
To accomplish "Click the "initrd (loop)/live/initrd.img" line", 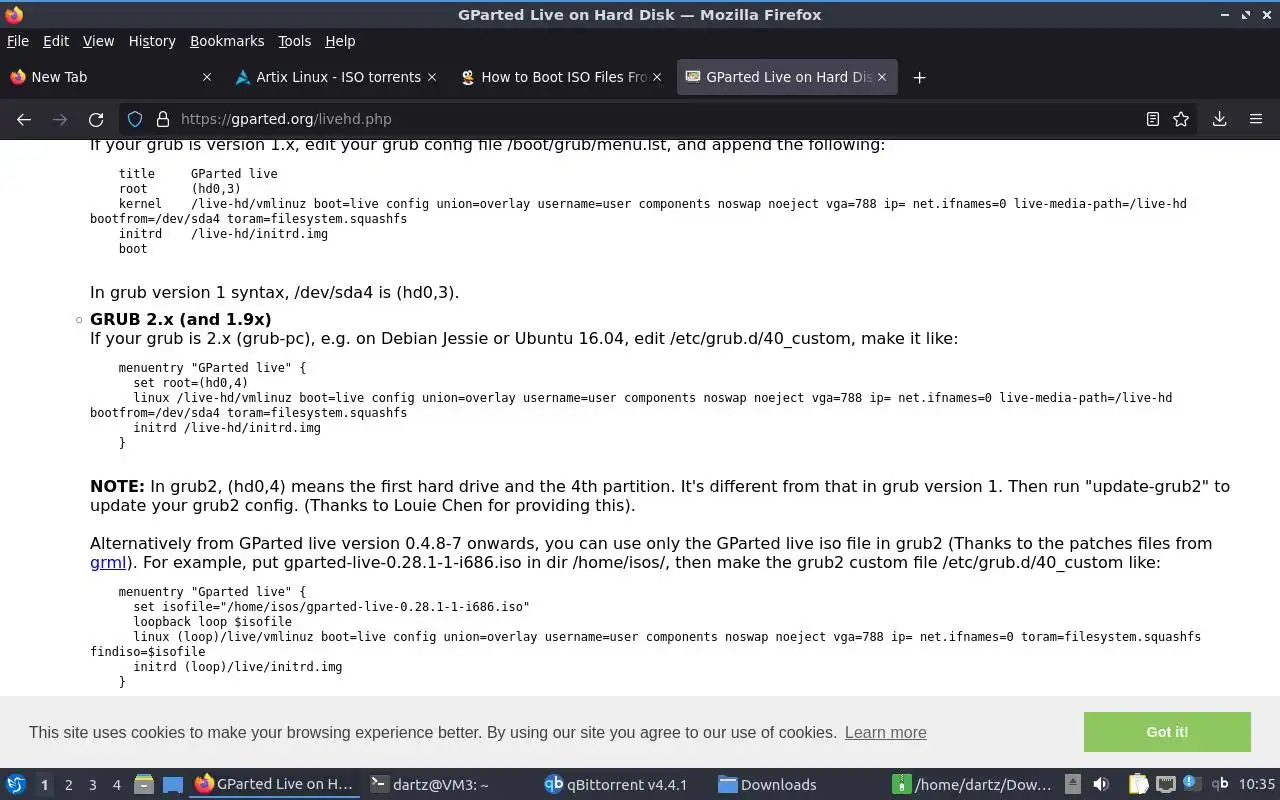I will [x=237, y=666].
